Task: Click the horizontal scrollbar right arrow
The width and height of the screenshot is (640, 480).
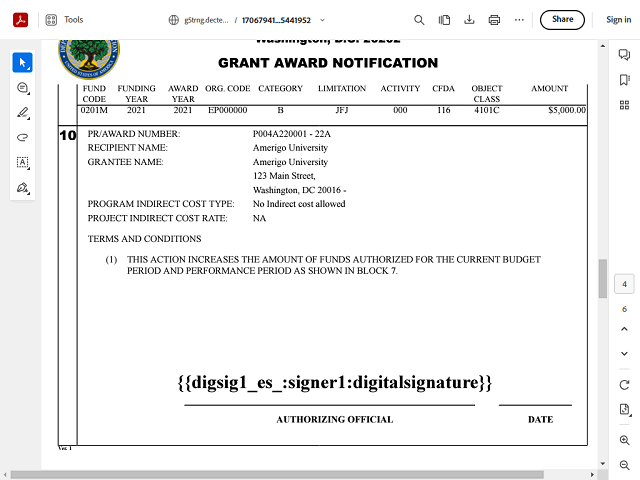Action: [592, 475]
